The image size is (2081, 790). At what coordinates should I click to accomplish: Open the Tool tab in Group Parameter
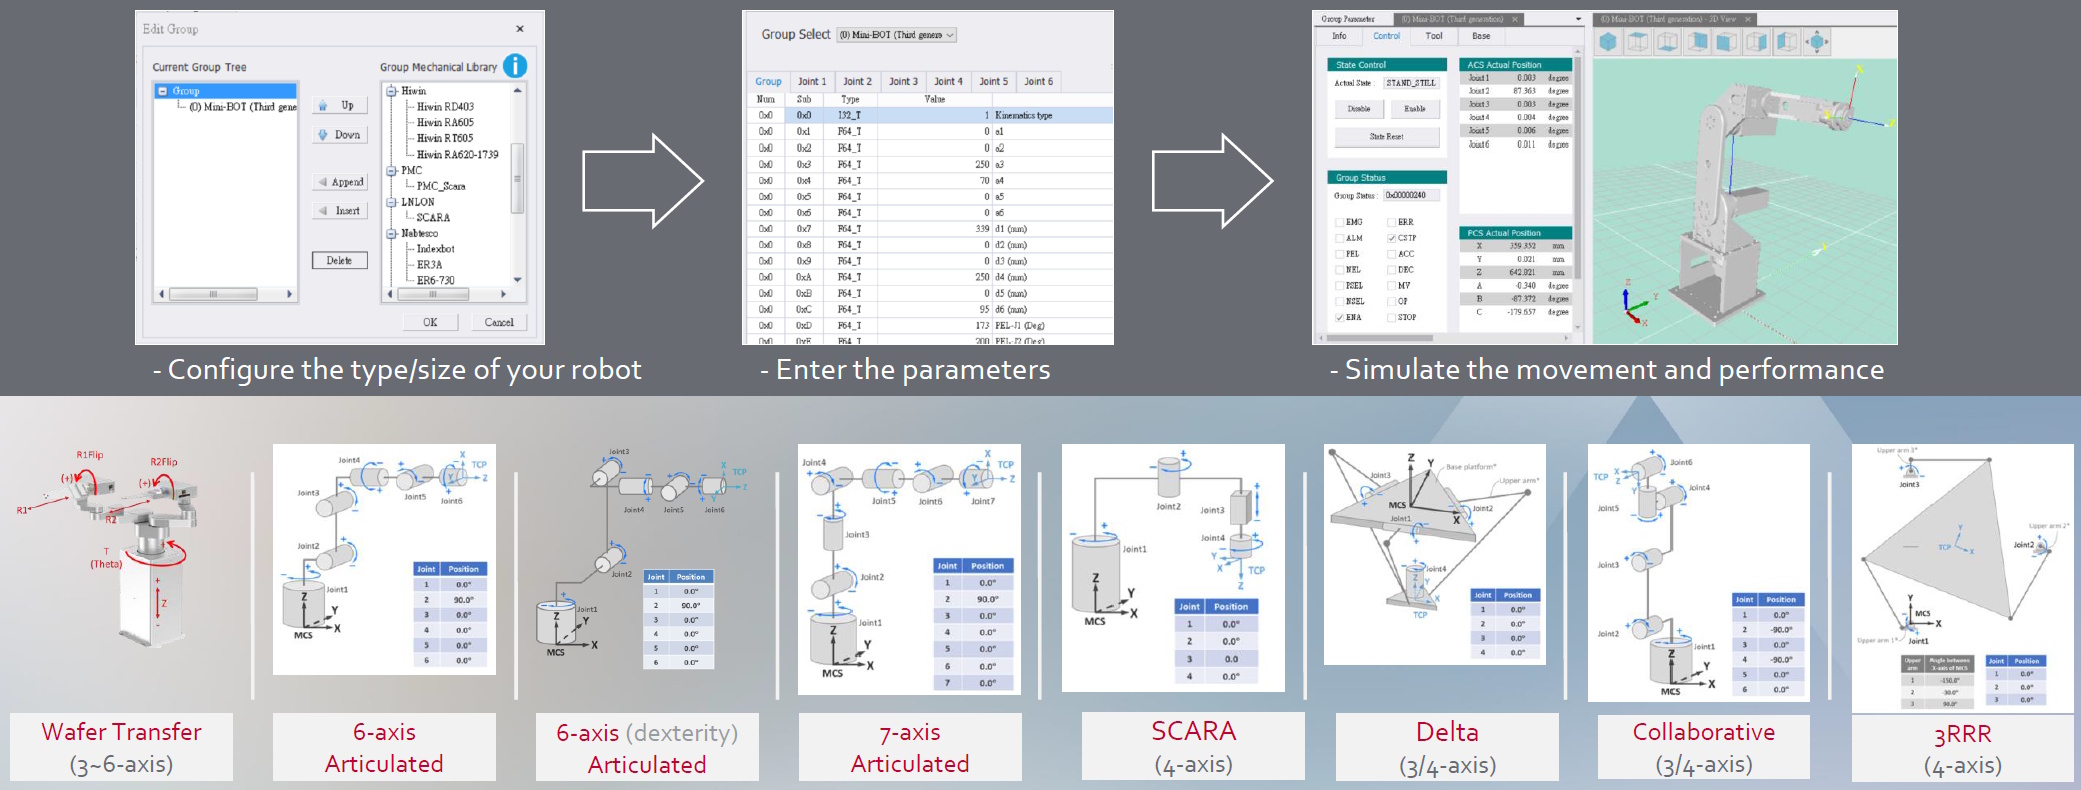click(1433, 36)
